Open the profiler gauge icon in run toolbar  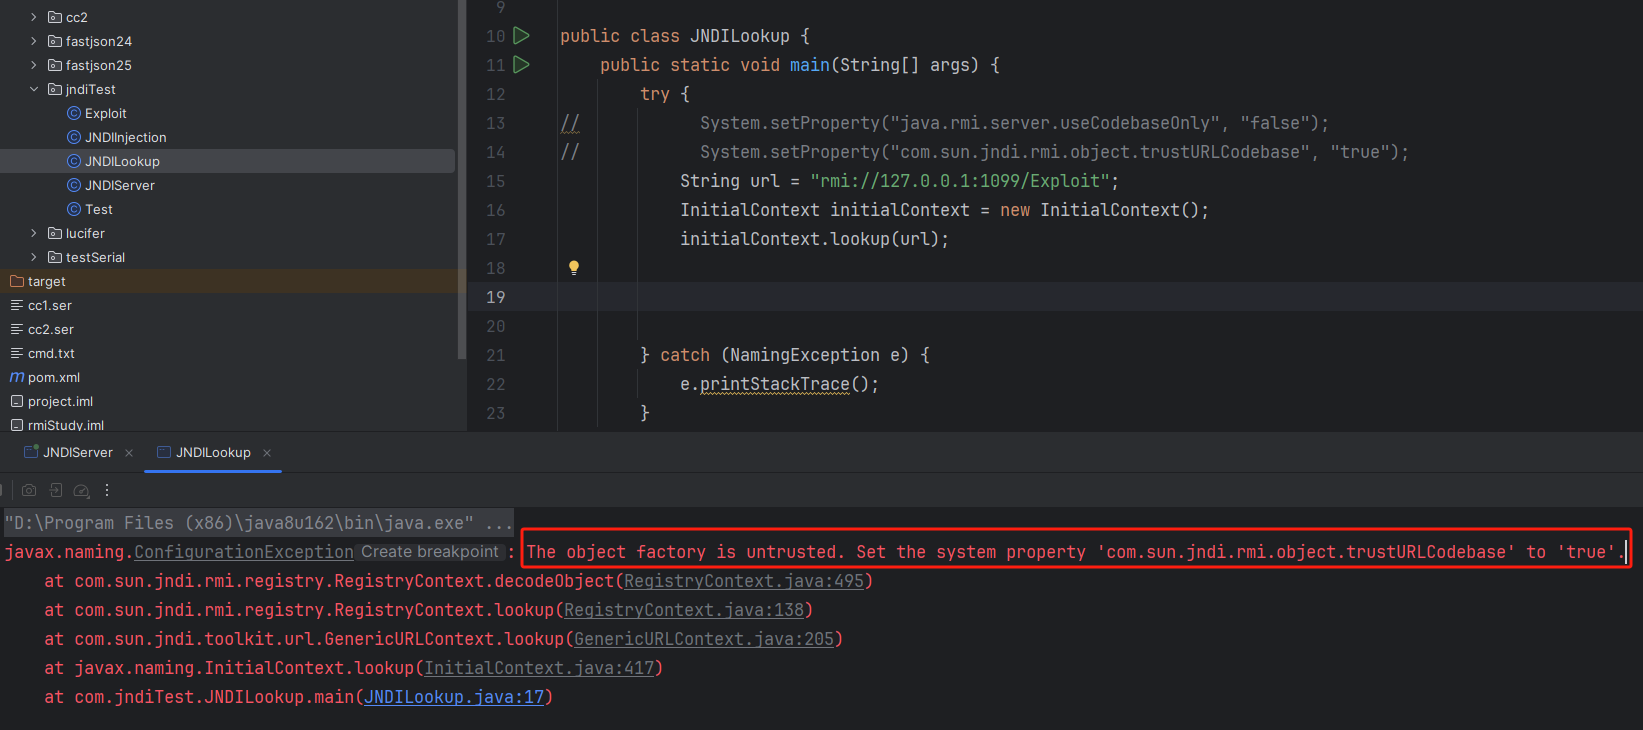click(x=82, y=490)
